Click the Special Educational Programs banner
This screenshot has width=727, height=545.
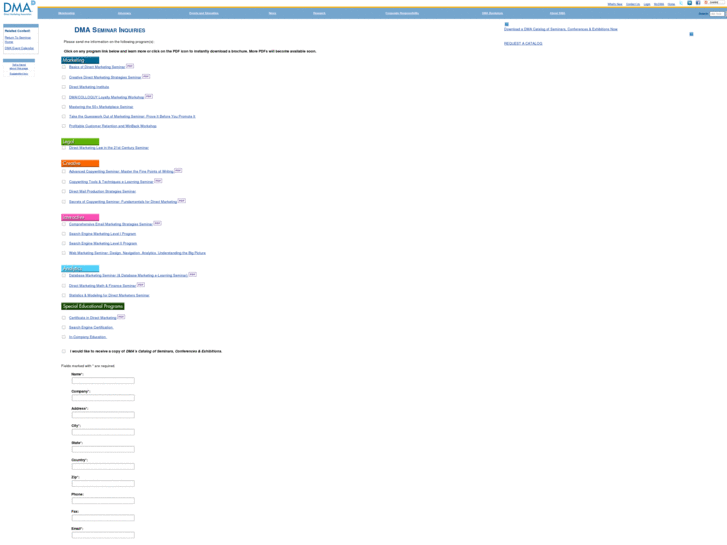pos(93,306)
